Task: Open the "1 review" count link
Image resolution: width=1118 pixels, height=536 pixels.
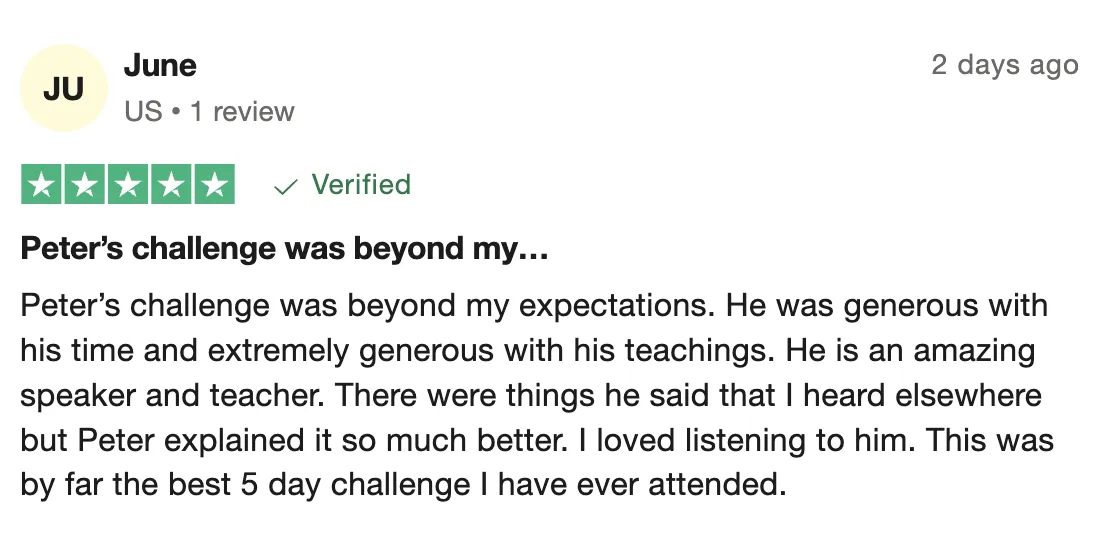Action: point(242,111)
